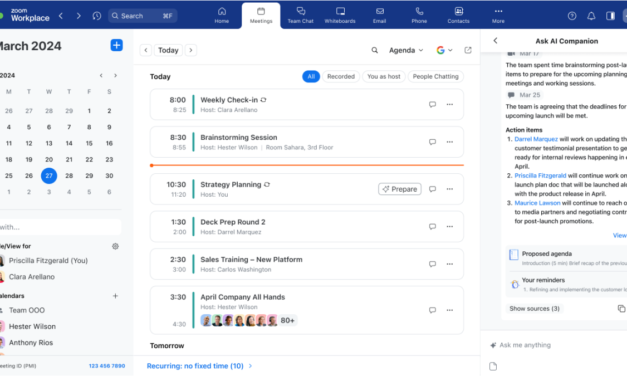Click Show sources (3)
Screen dimensions: 627x376
point(534,308)
